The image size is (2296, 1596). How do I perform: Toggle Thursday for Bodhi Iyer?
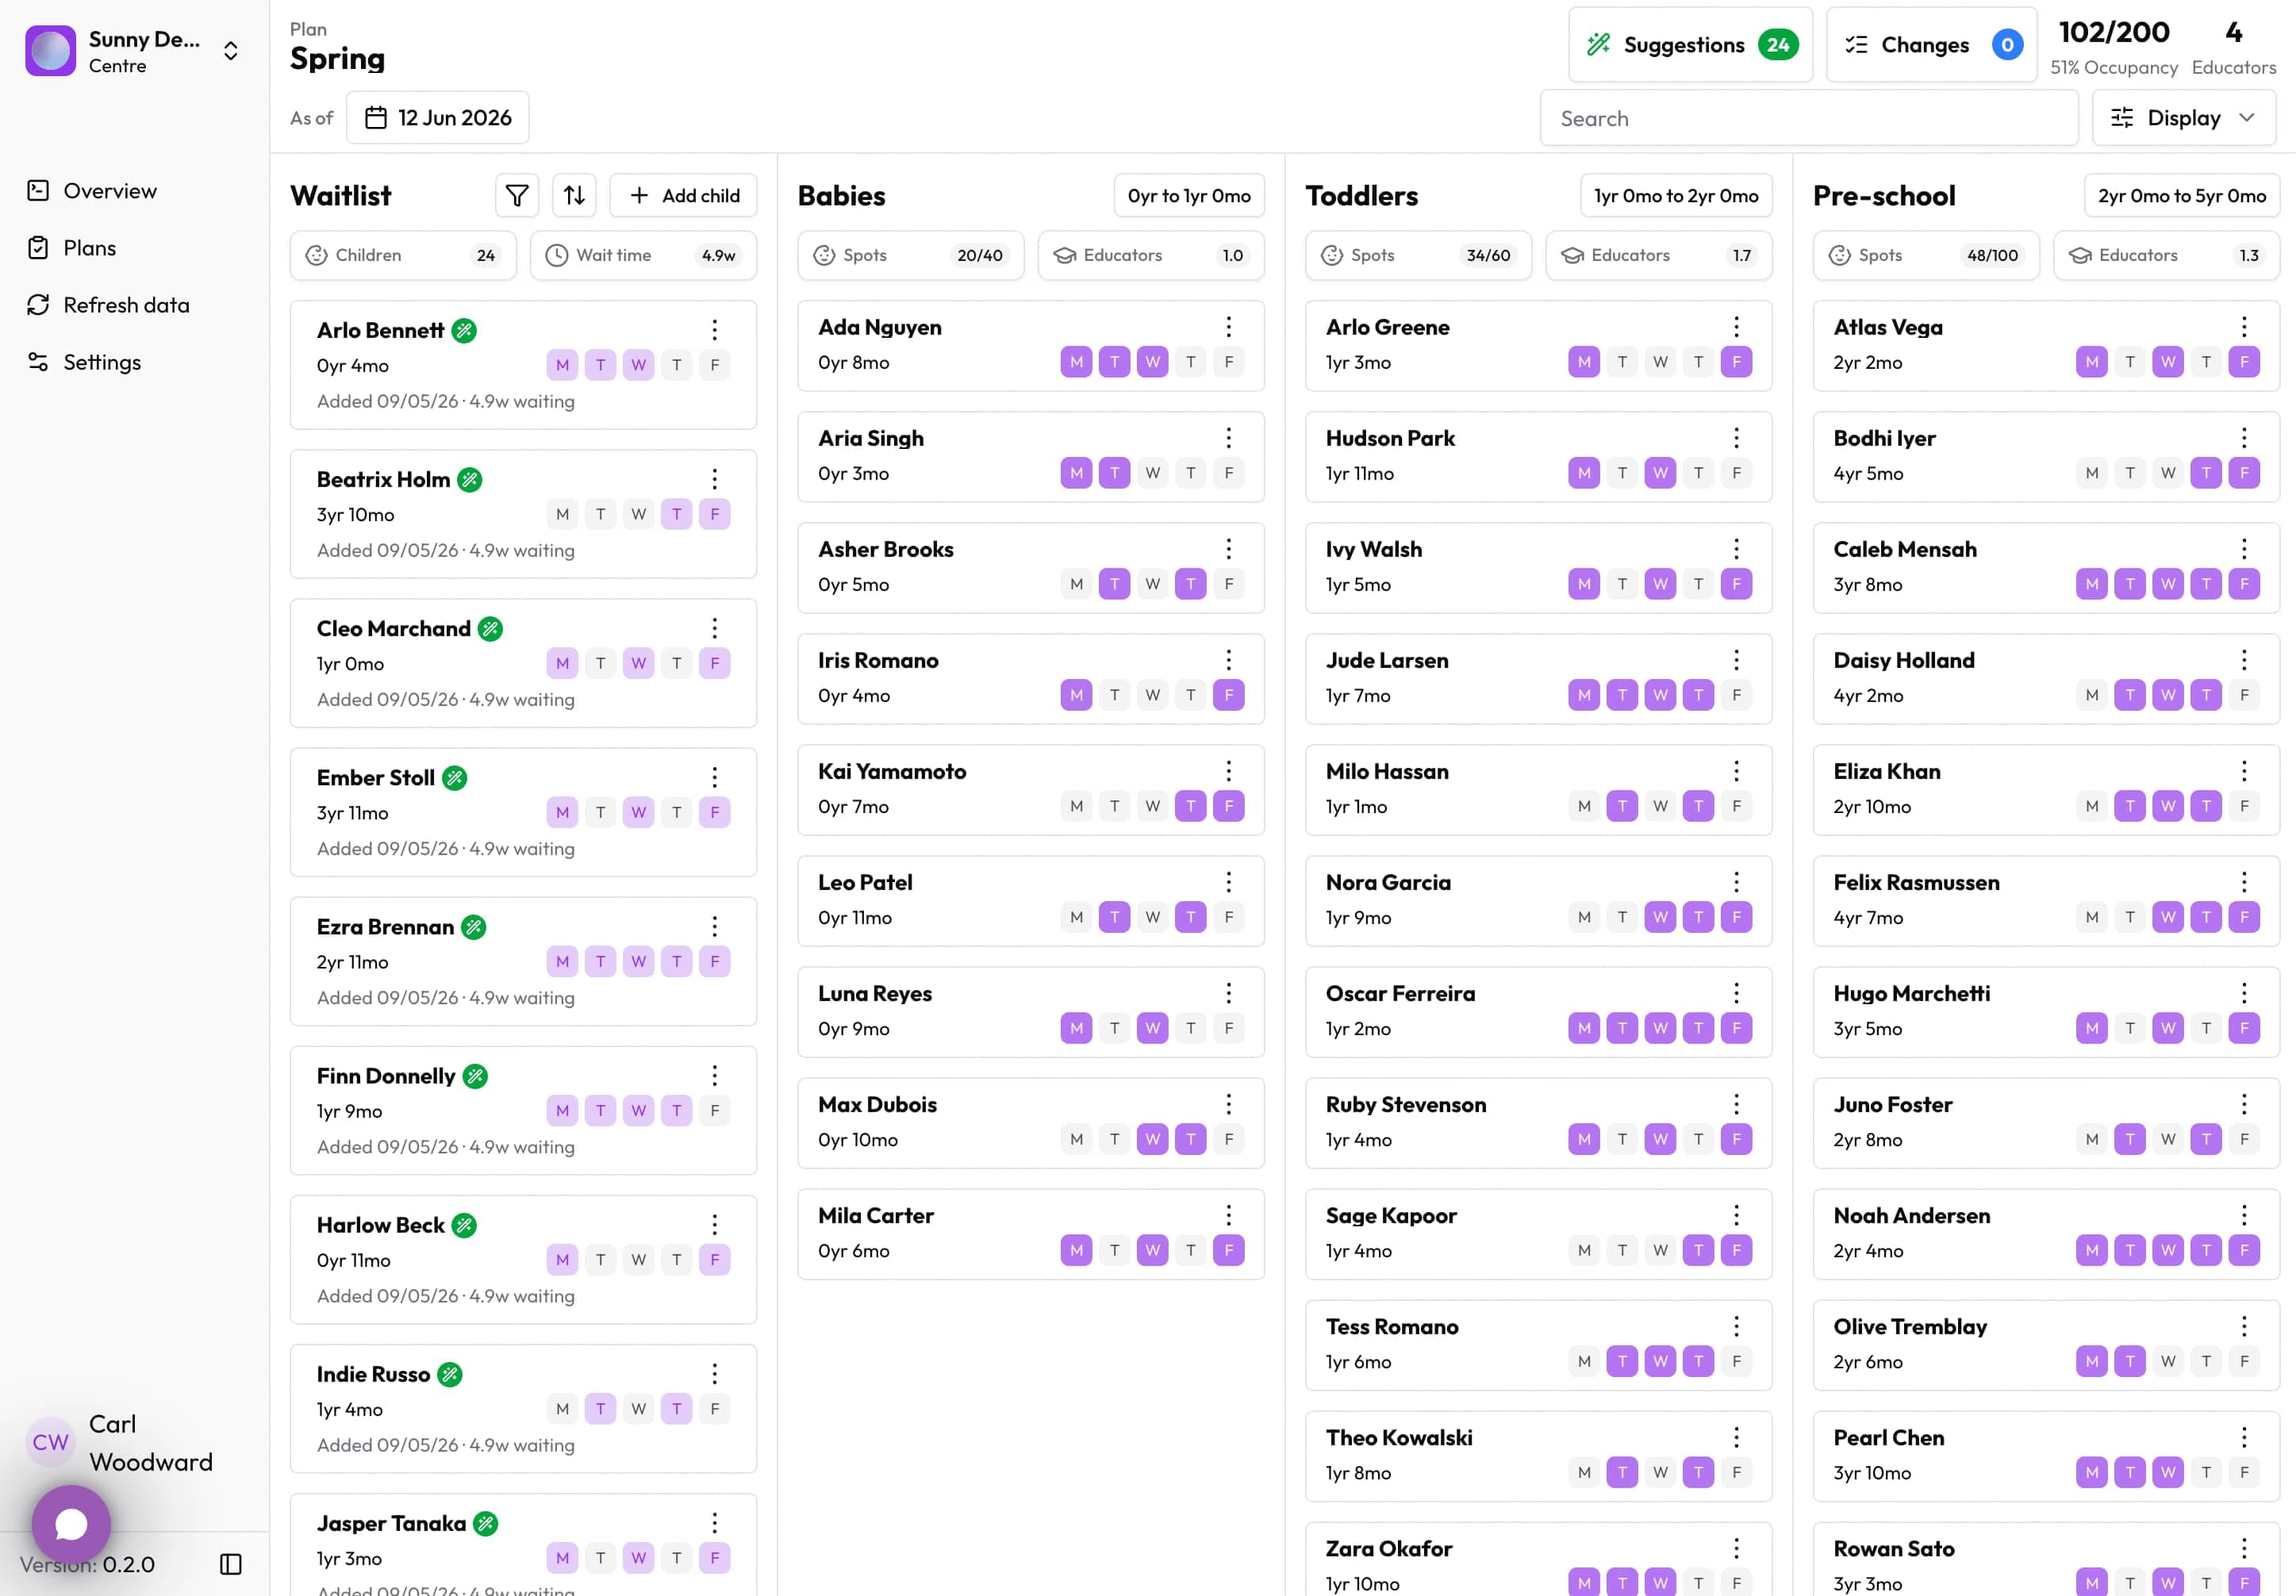pos(2206,473)
